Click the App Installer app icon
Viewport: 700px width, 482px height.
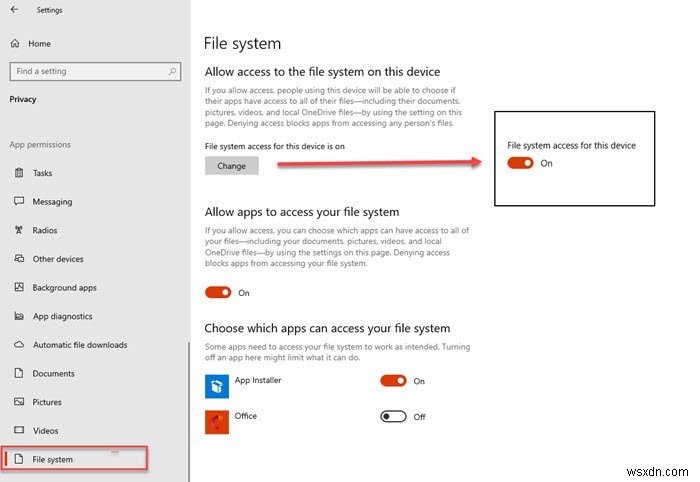coord(217,385)
